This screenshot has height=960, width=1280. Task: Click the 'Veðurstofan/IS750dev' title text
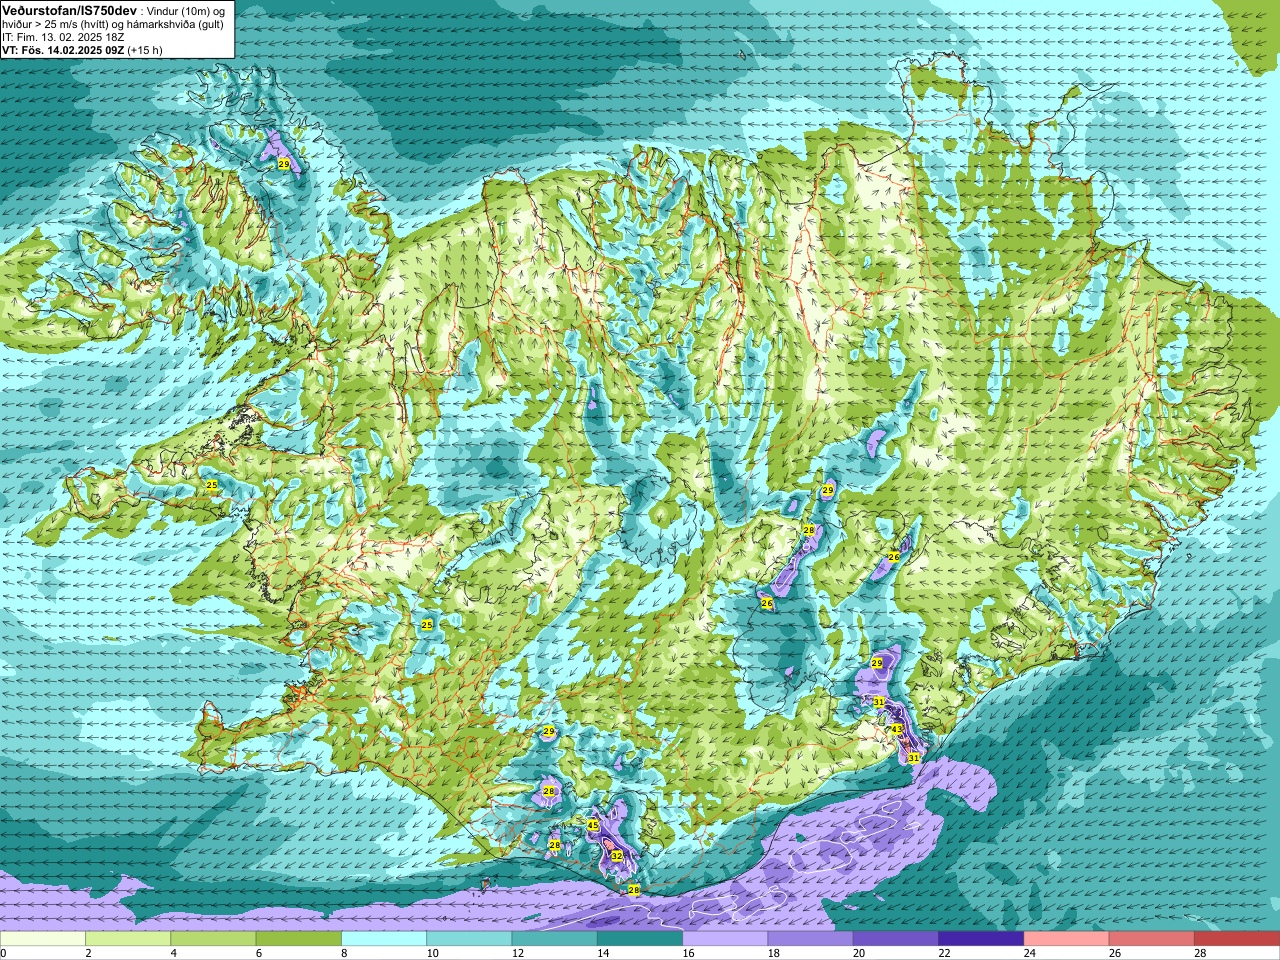click(x=69, y=10)
